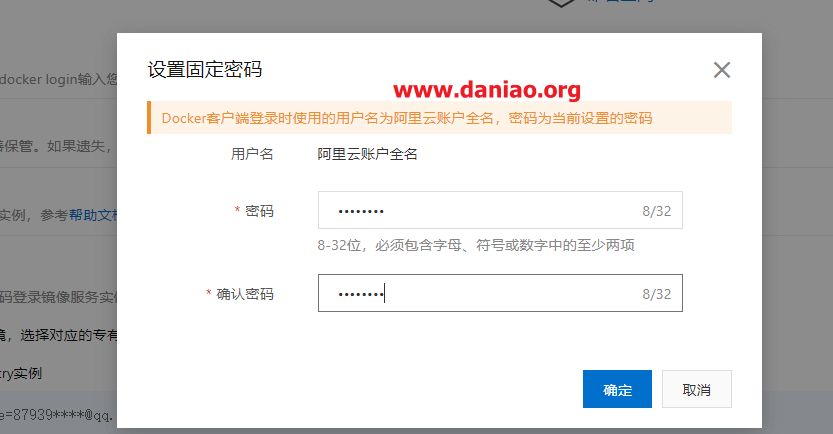Open the 帮助文档 link behind the dialog

tap(93, 215)
